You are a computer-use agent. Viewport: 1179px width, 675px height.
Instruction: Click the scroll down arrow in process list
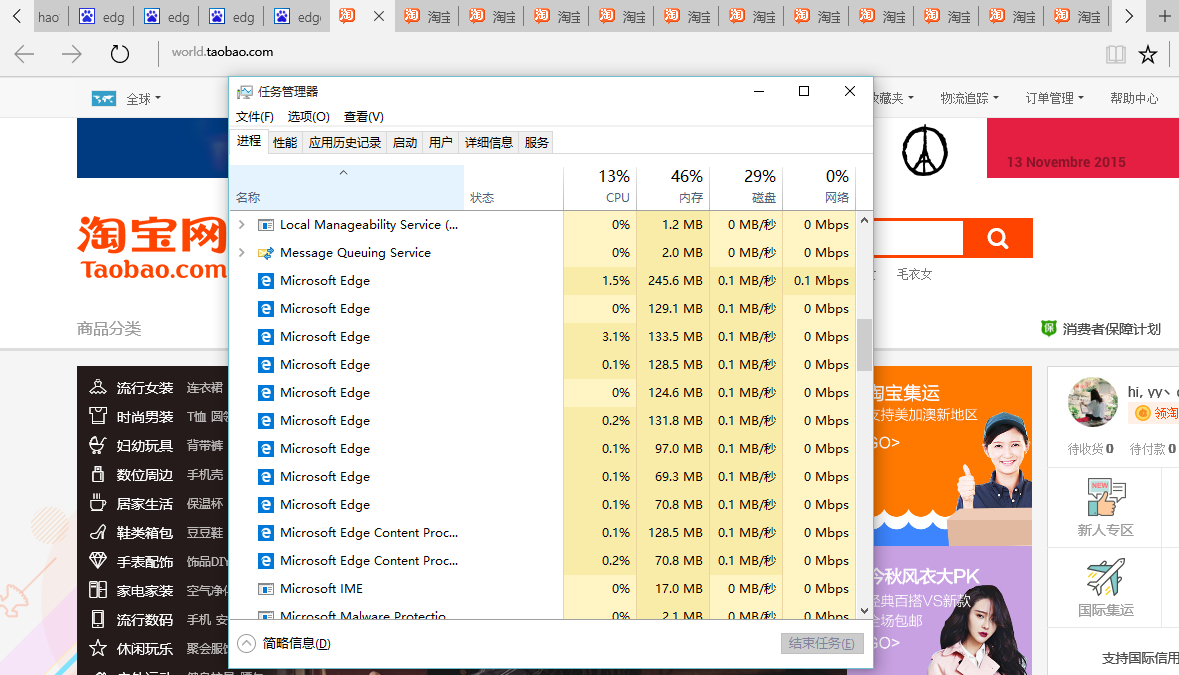click(x=864, y=610)
